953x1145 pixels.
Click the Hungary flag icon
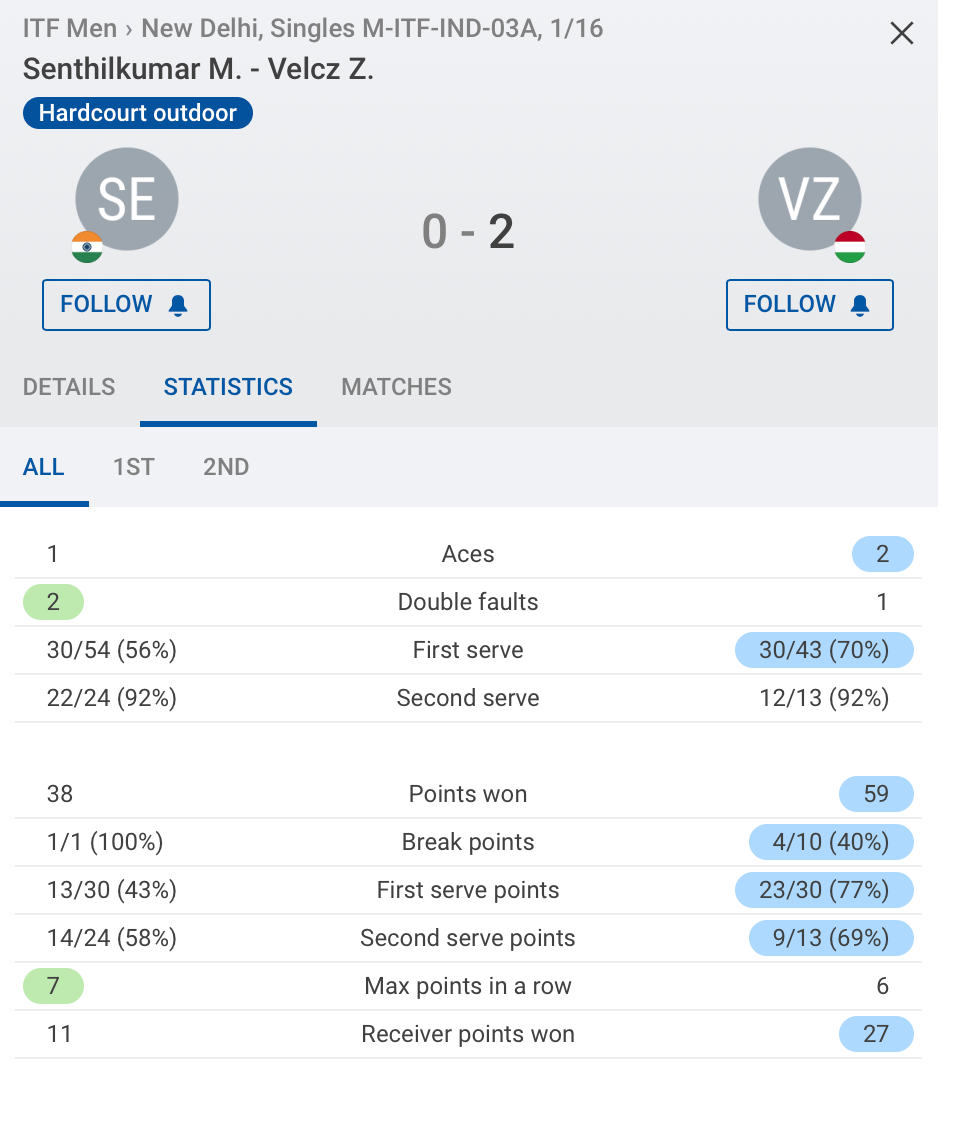pyautogui.click(x=850, y=247)
